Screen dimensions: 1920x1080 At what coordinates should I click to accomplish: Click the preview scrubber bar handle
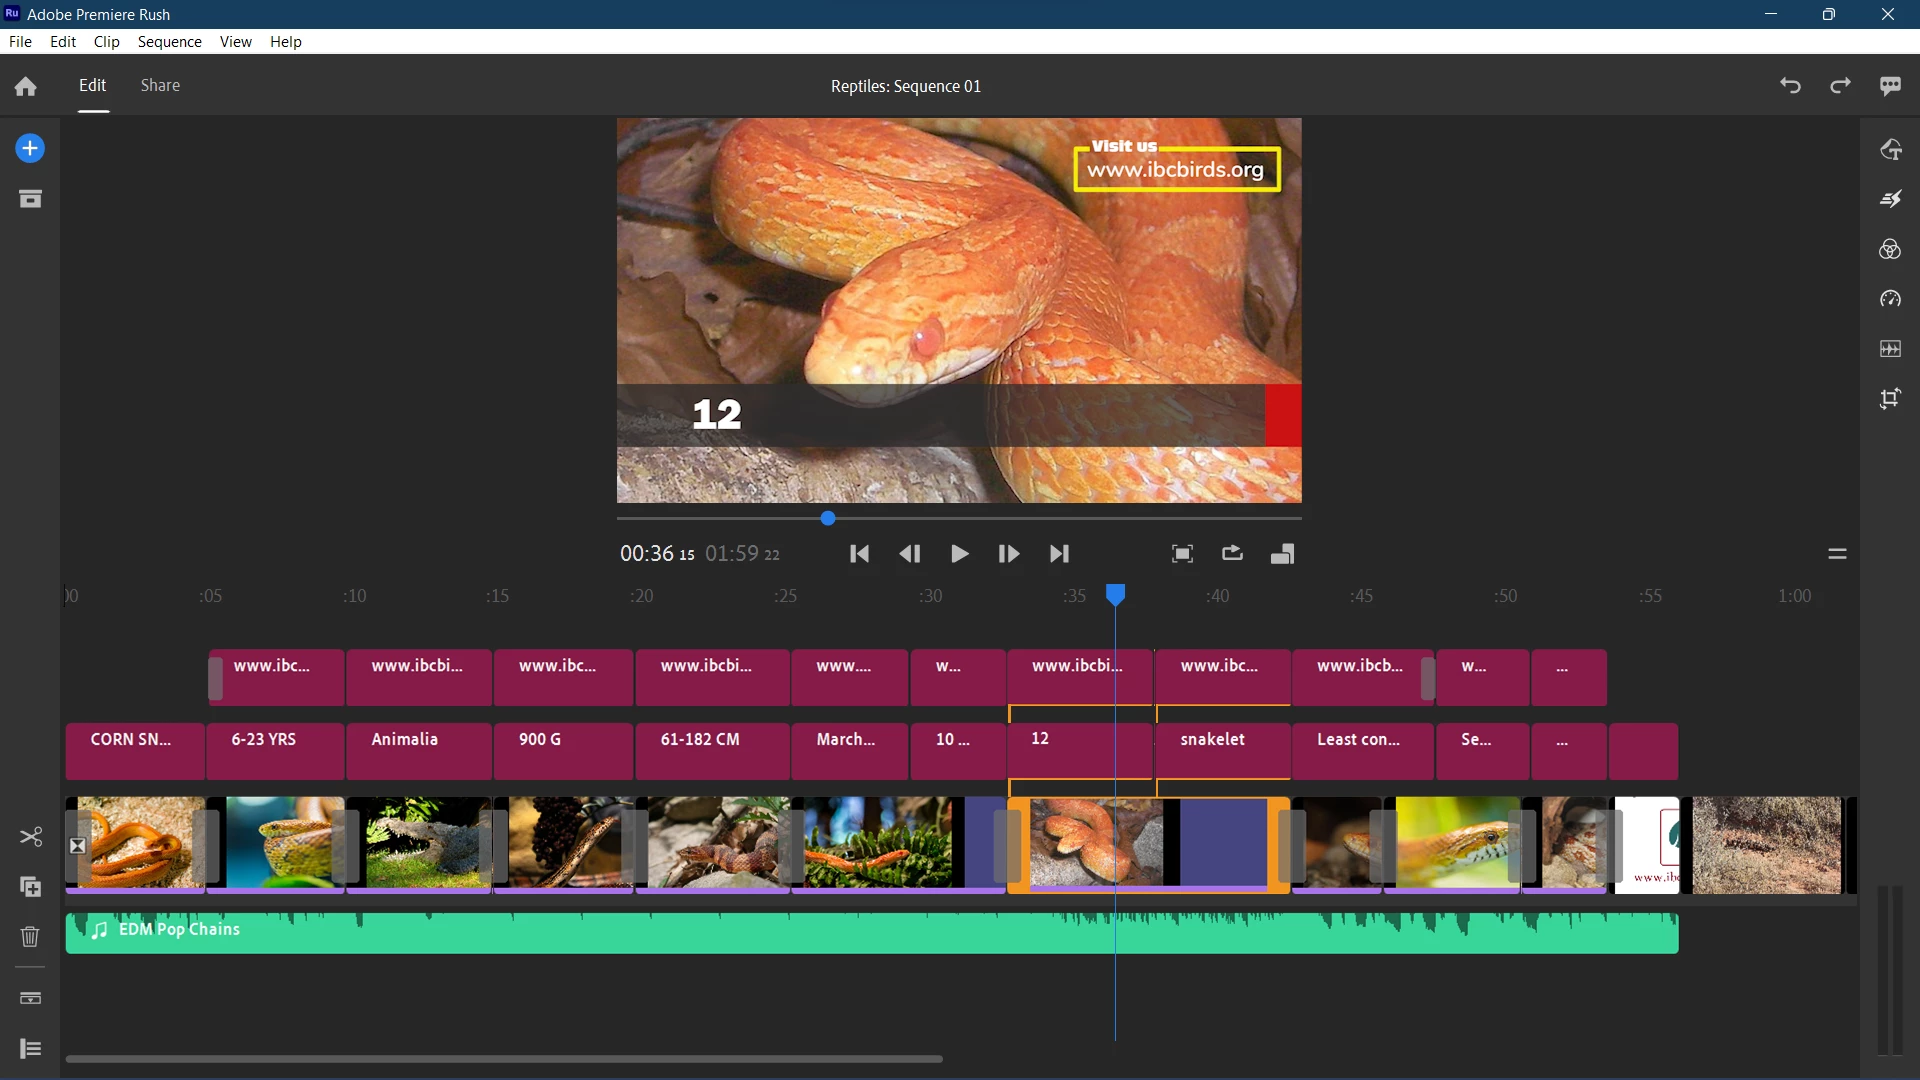(828, 518)
